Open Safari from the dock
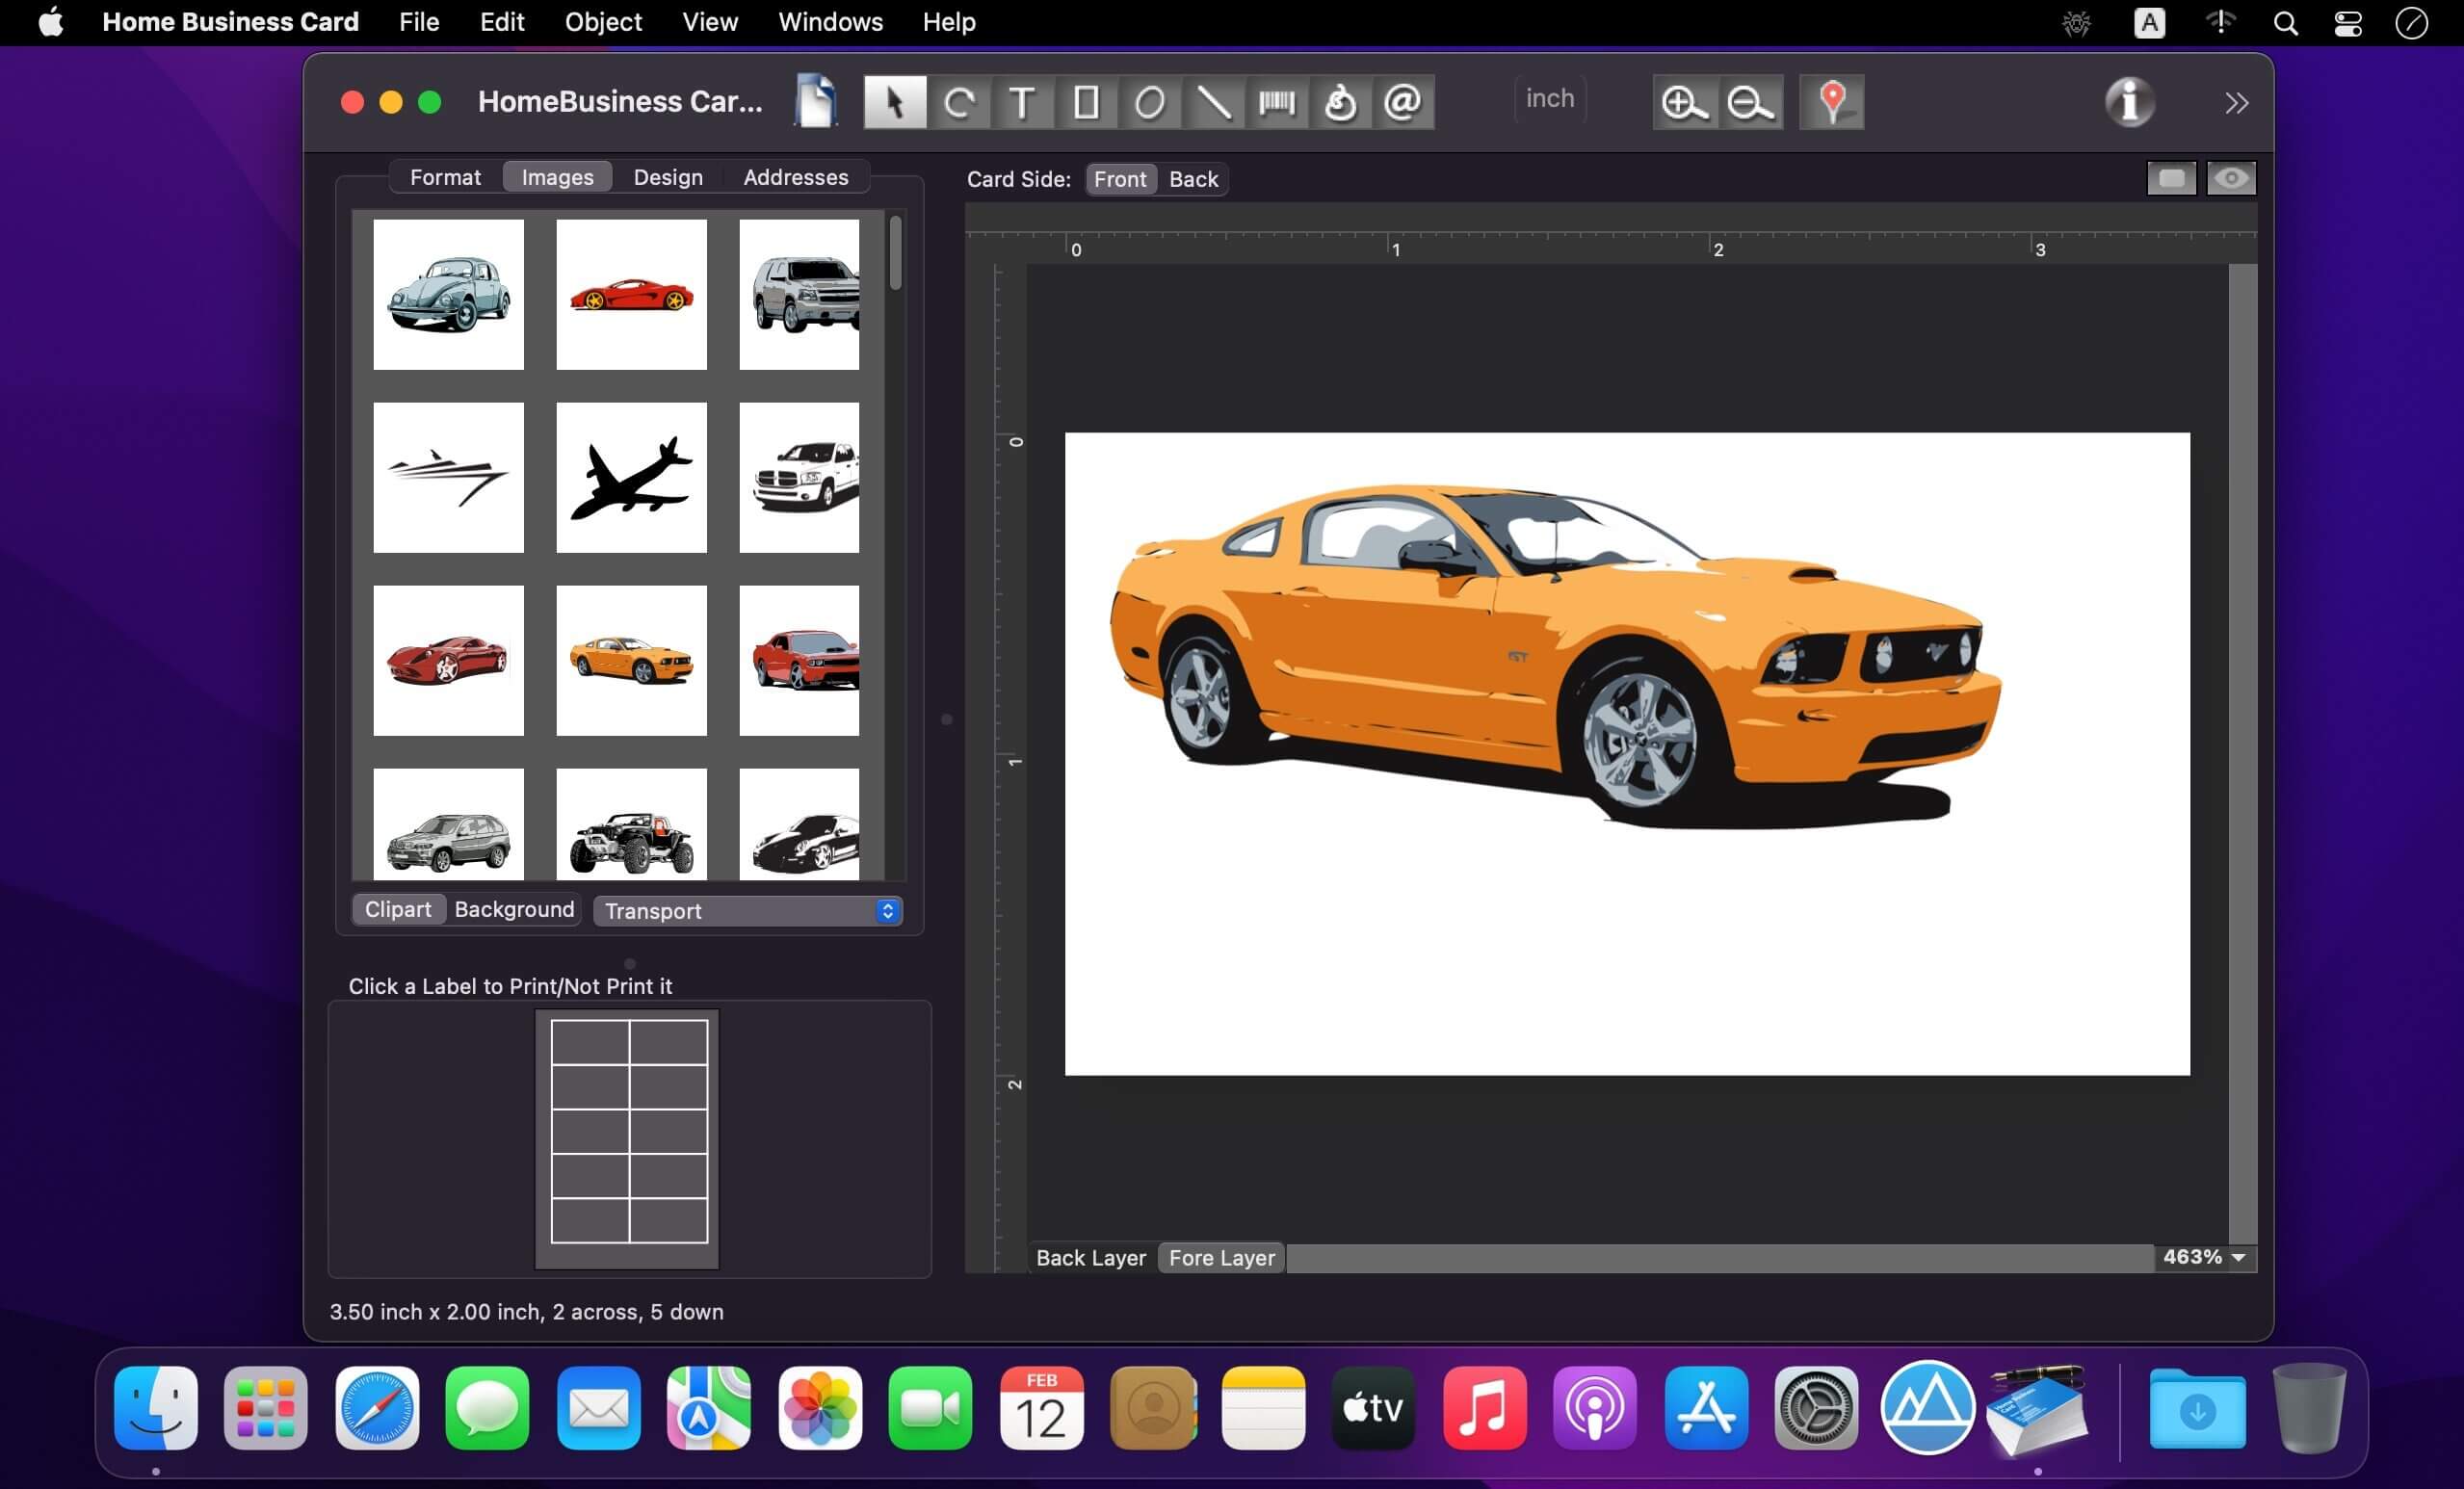The image size is (2464, 1489). click(x=377, y=1408)
